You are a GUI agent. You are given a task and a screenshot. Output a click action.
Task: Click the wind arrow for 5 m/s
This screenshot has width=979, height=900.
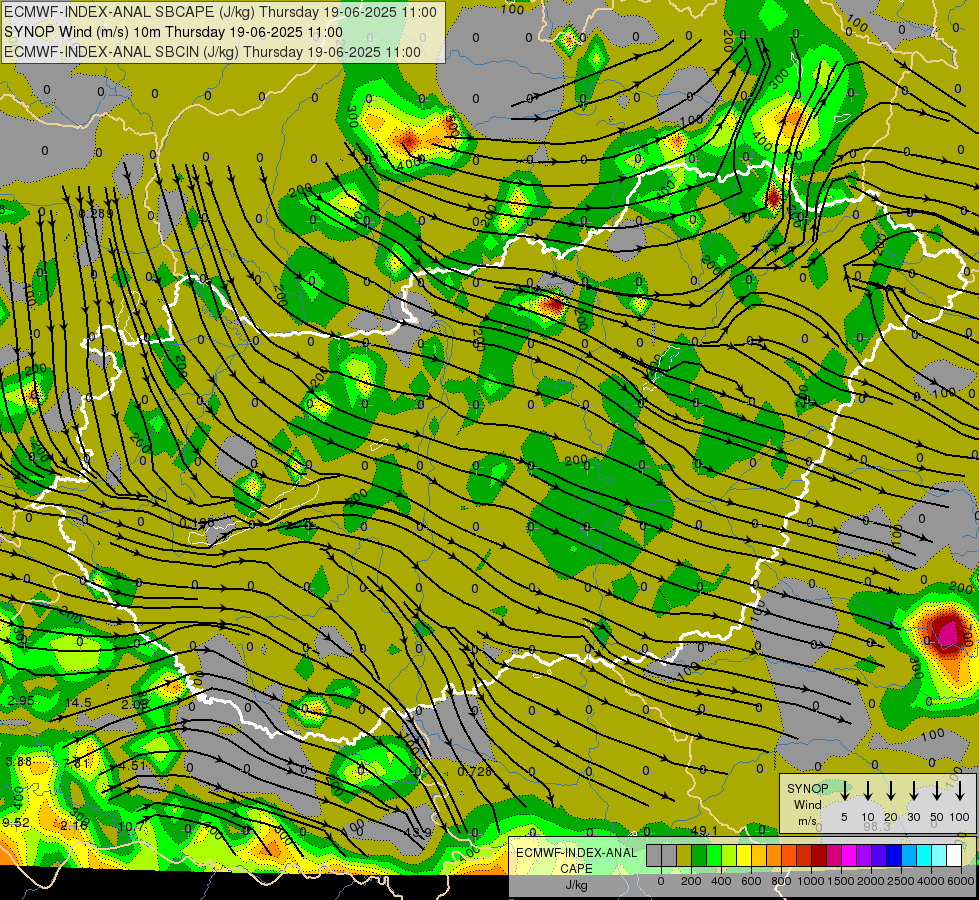tap(844, 791)
